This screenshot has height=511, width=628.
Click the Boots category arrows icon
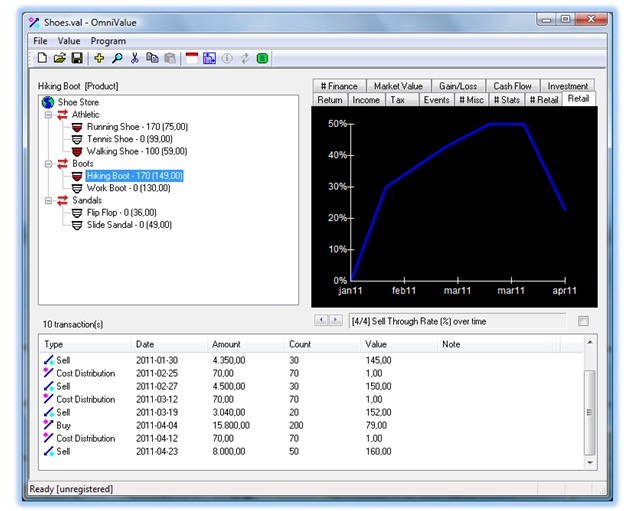coord(62,164)
